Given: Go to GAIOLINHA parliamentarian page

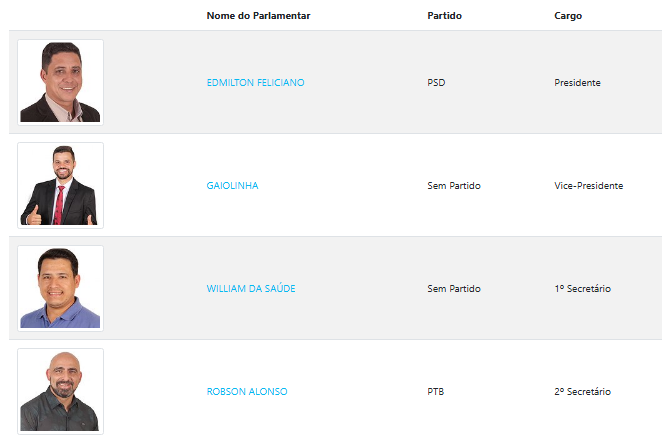Looking at the screenshot, I should (232, 186).
